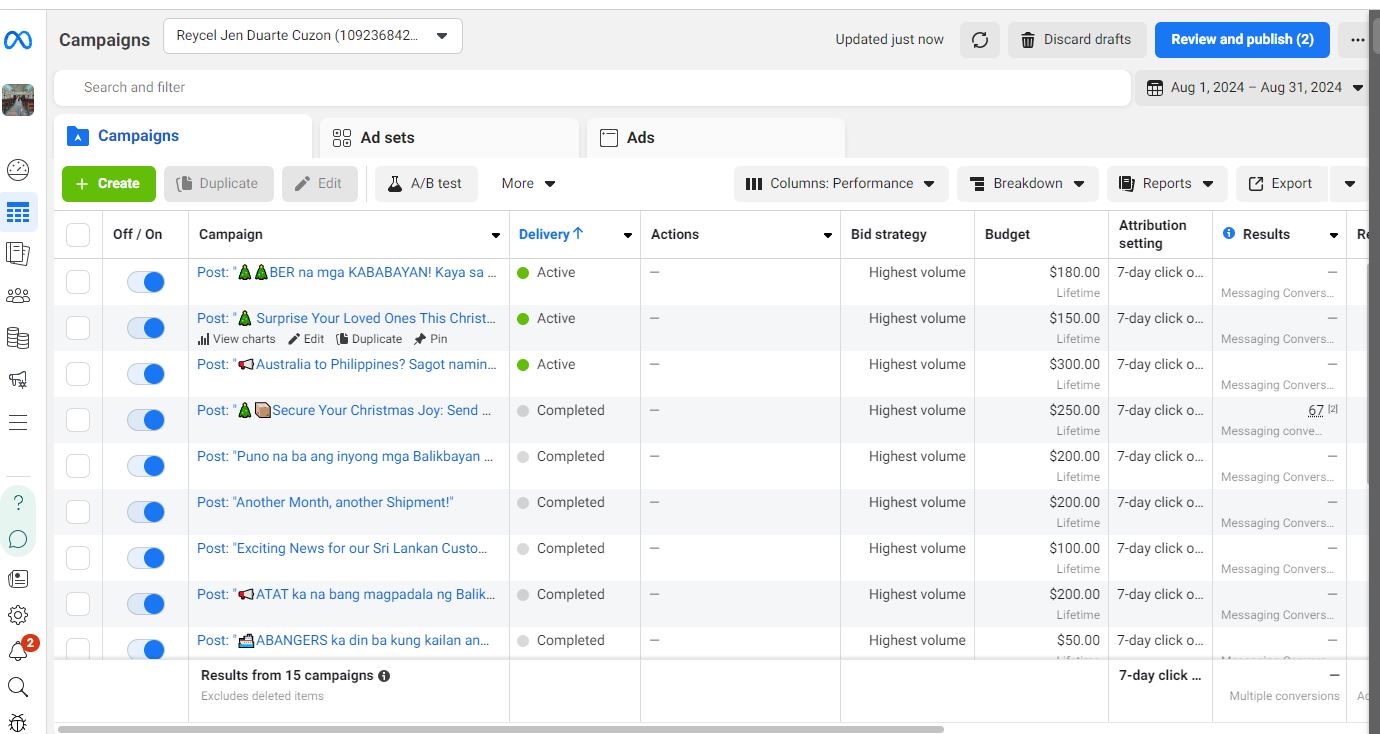Open the three-dot more options menu

point(1357,40)
